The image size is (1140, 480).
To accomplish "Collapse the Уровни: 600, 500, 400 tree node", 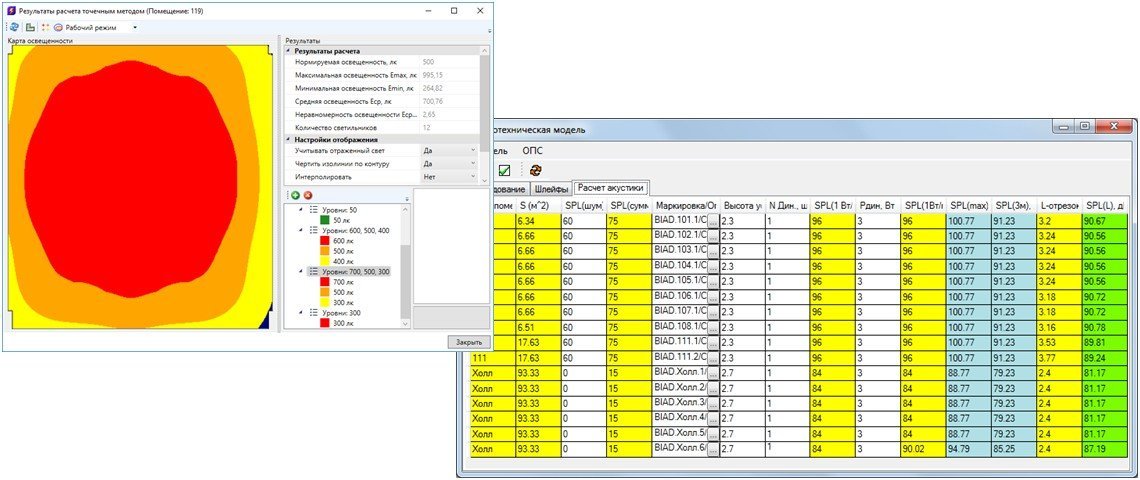I will [301, 230].
